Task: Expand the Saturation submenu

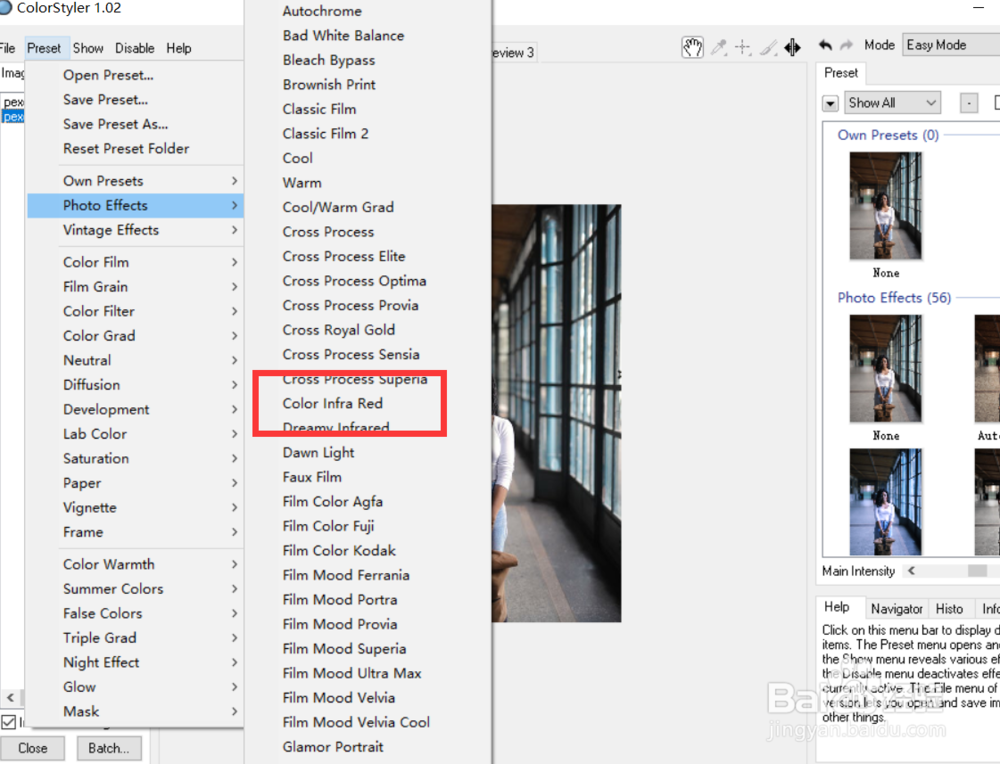Action: click(x=135, y=459)
